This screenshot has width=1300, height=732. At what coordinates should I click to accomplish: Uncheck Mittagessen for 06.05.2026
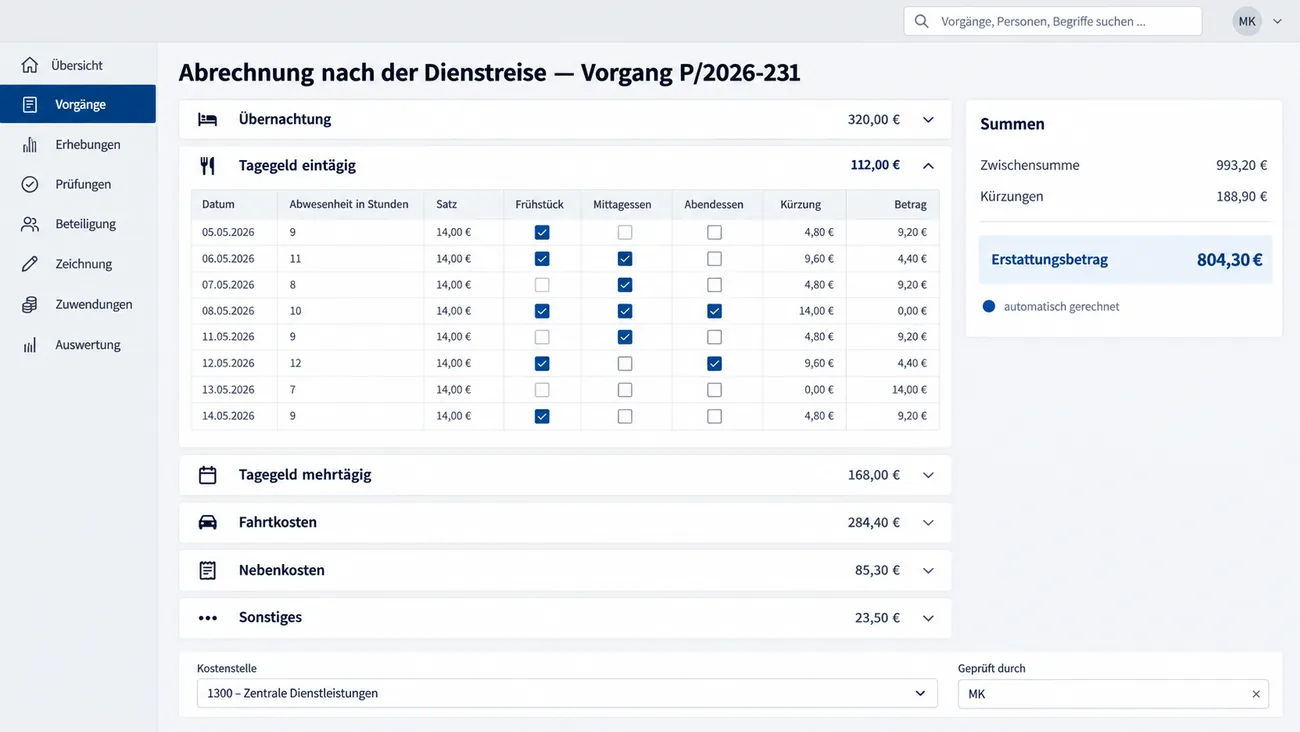[x=625, y=258]
